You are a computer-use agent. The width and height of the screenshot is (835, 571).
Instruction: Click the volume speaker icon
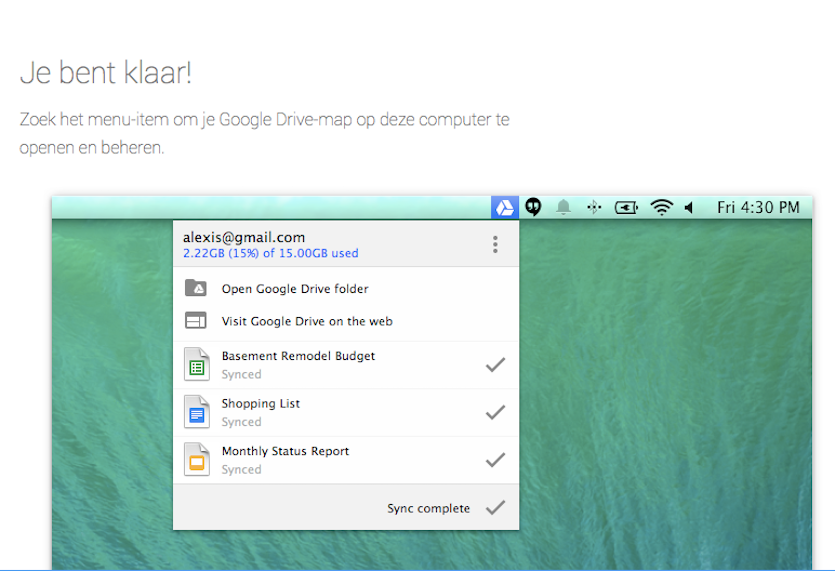pos(689,207)
